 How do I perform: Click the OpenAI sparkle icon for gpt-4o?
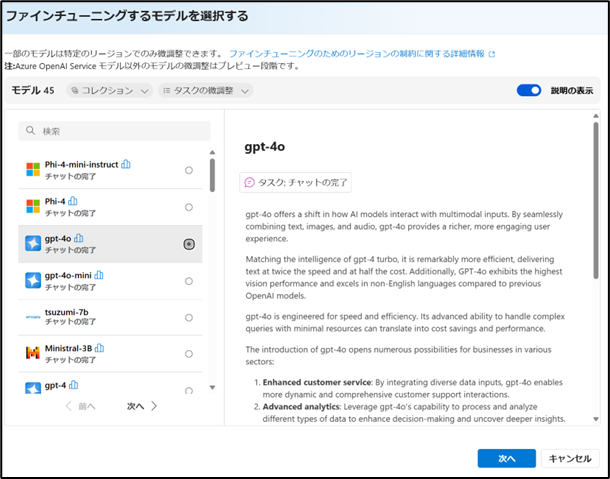[33, 244]
